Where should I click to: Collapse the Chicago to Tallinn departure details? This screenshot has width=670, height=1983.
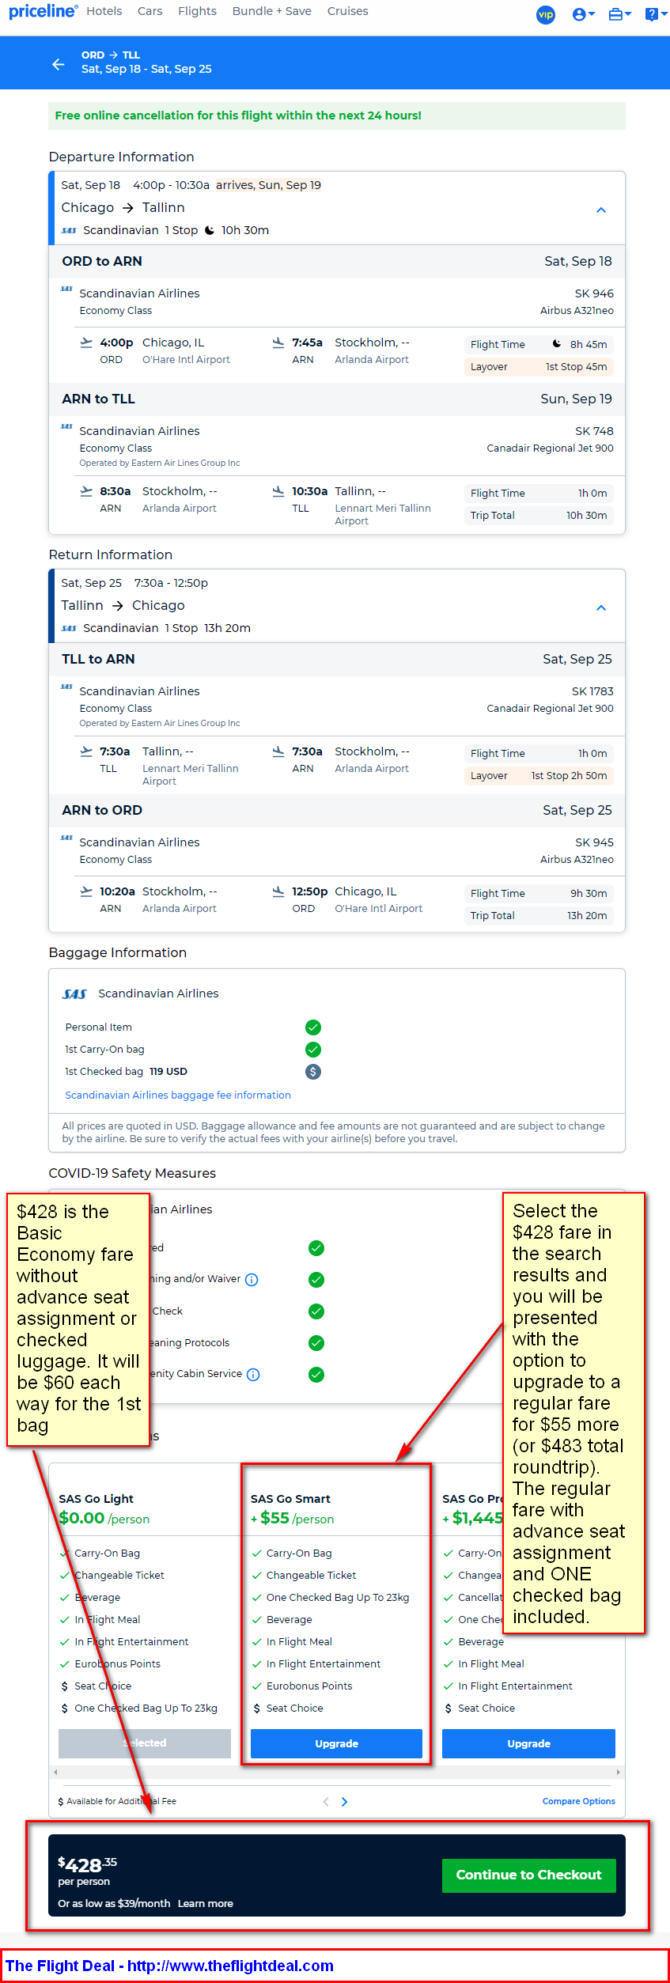[x=601, y=210]
